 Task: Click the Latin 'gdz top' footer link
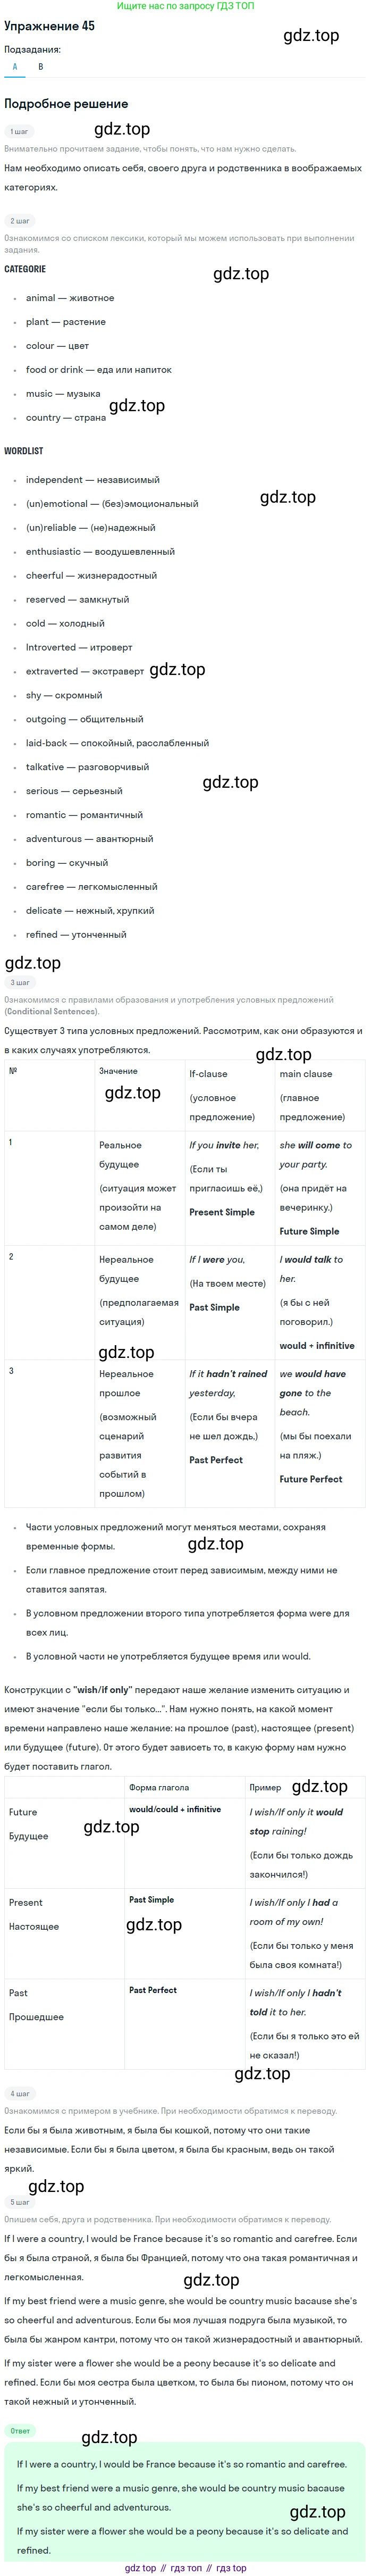pyautogui.click(x=140, y=2567)
